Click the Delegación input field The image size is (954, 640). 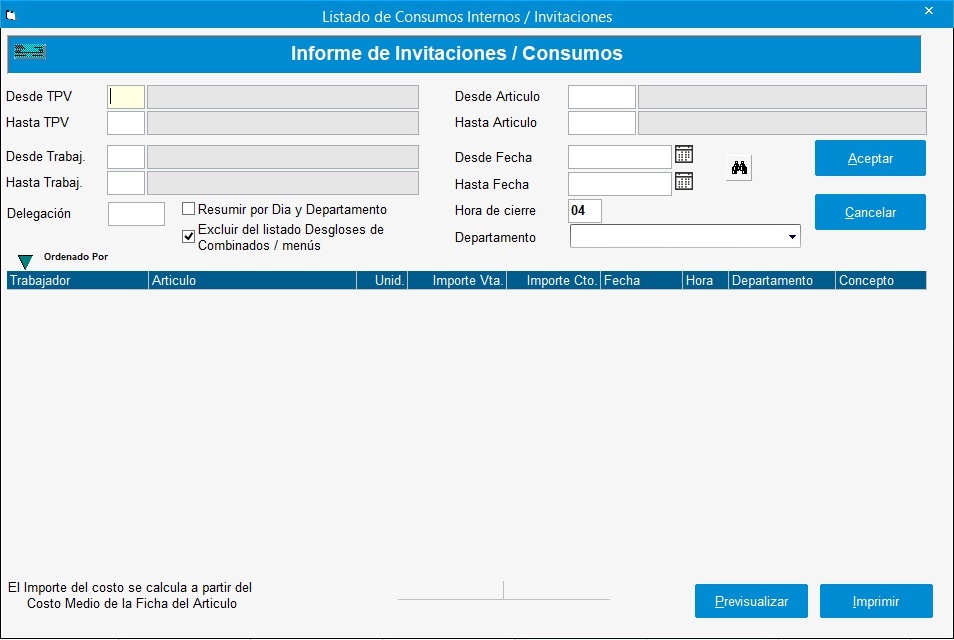point(136,213)
